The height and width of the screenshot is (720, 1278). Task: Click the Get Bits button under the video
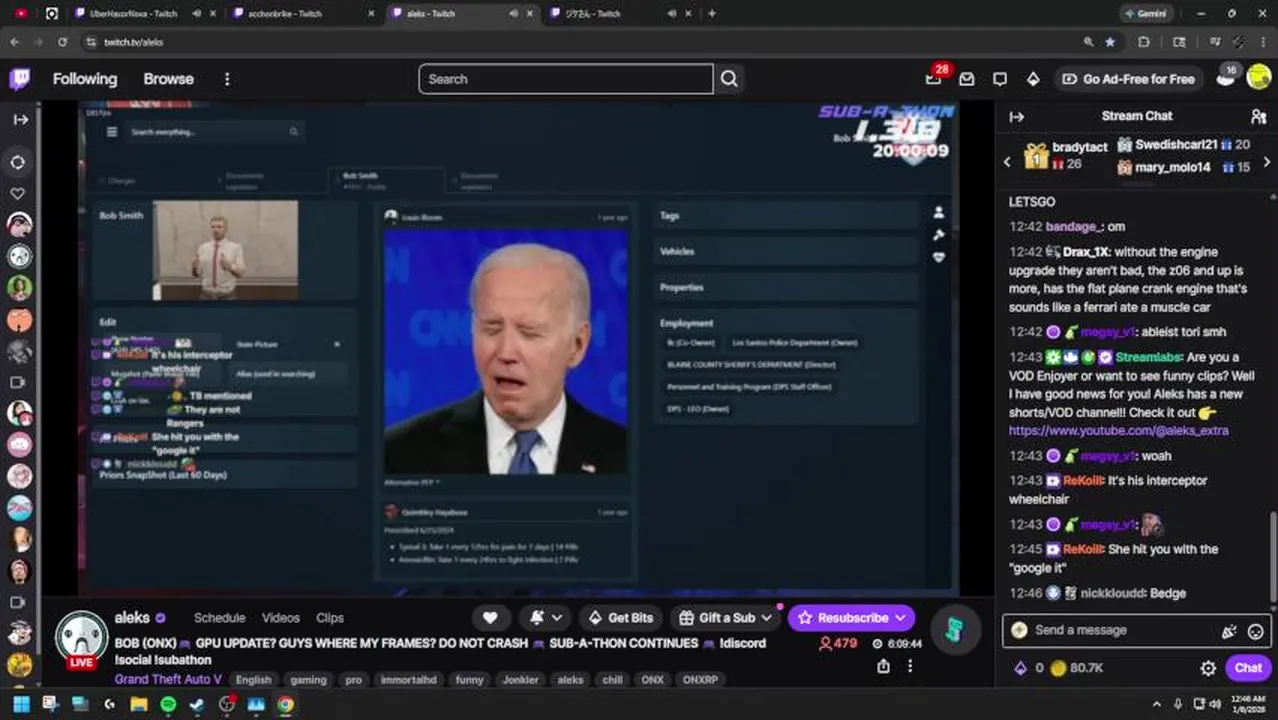pyautogui.click(x=621, y=618)
